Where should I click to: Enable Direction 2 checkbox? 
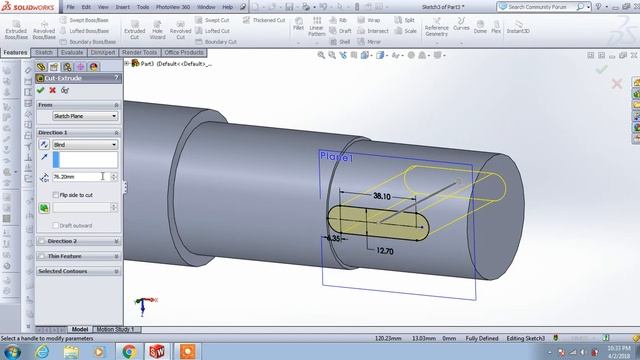coord(42,241)
